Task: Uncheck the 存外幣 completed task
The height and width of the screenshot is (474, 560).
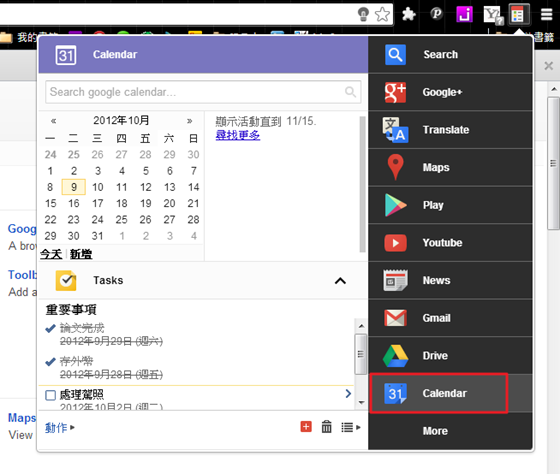Action: (50, 361)
